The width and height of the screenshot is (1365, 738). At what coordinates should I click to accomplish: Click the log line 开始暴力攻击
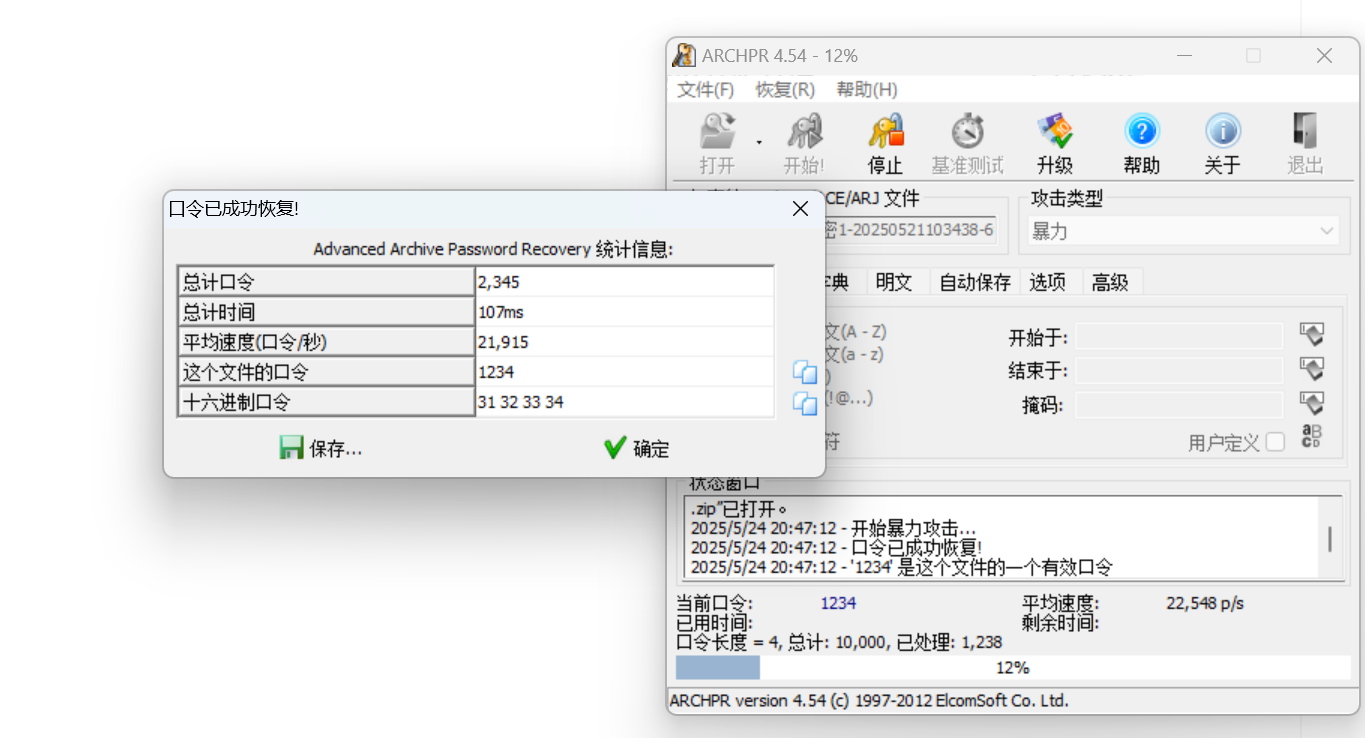click(x=834, y=529)
